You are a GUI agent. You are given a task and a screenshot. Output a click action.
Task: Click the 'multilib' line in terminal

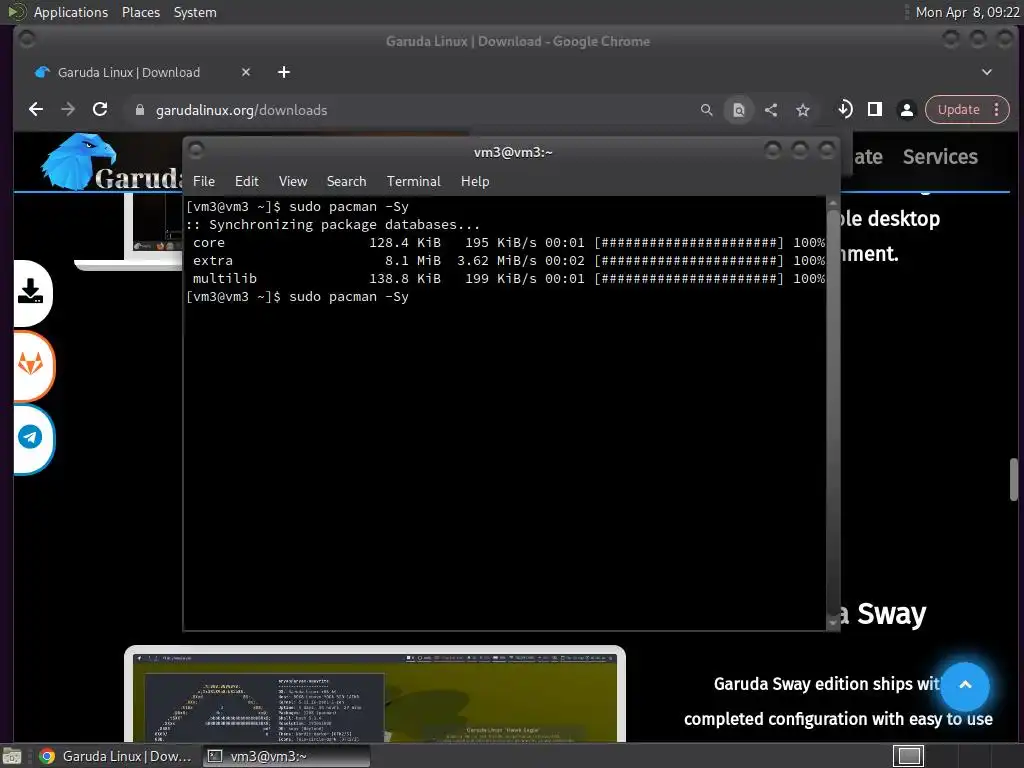pos(507,279)
